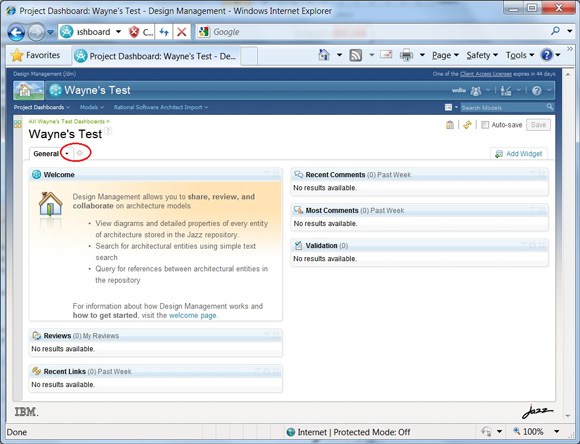Open the IE Tools menu
The width and height of the screenshot is (580, 444).
click(x=520, y=56)
